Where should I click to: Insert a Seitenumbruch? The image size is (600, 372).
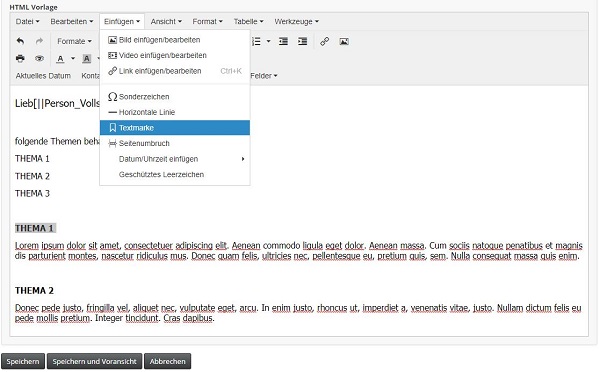pos(175,144)
